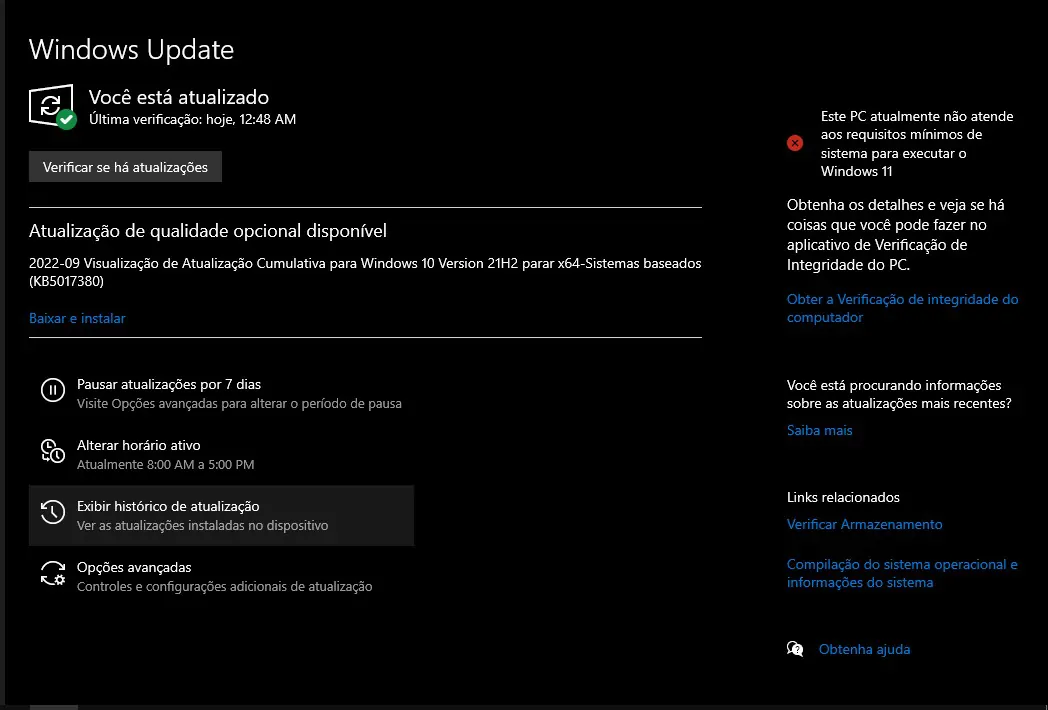The image size is (1048, 710).
Task: Click Atualmente 8:00 AM a 5:00 PM text
Action: coord(166,465)
